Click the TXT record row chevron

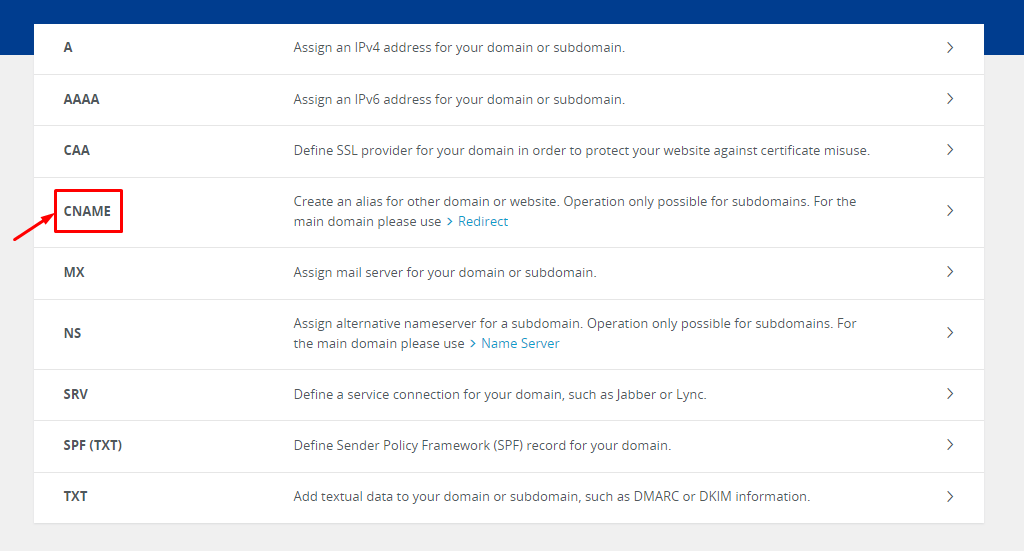pos(950,496)
